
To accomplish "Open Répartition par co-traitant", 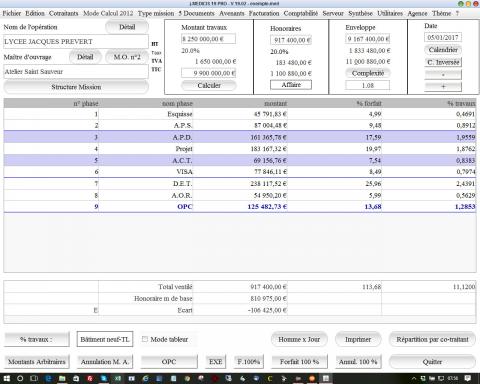I will [432, 339].
